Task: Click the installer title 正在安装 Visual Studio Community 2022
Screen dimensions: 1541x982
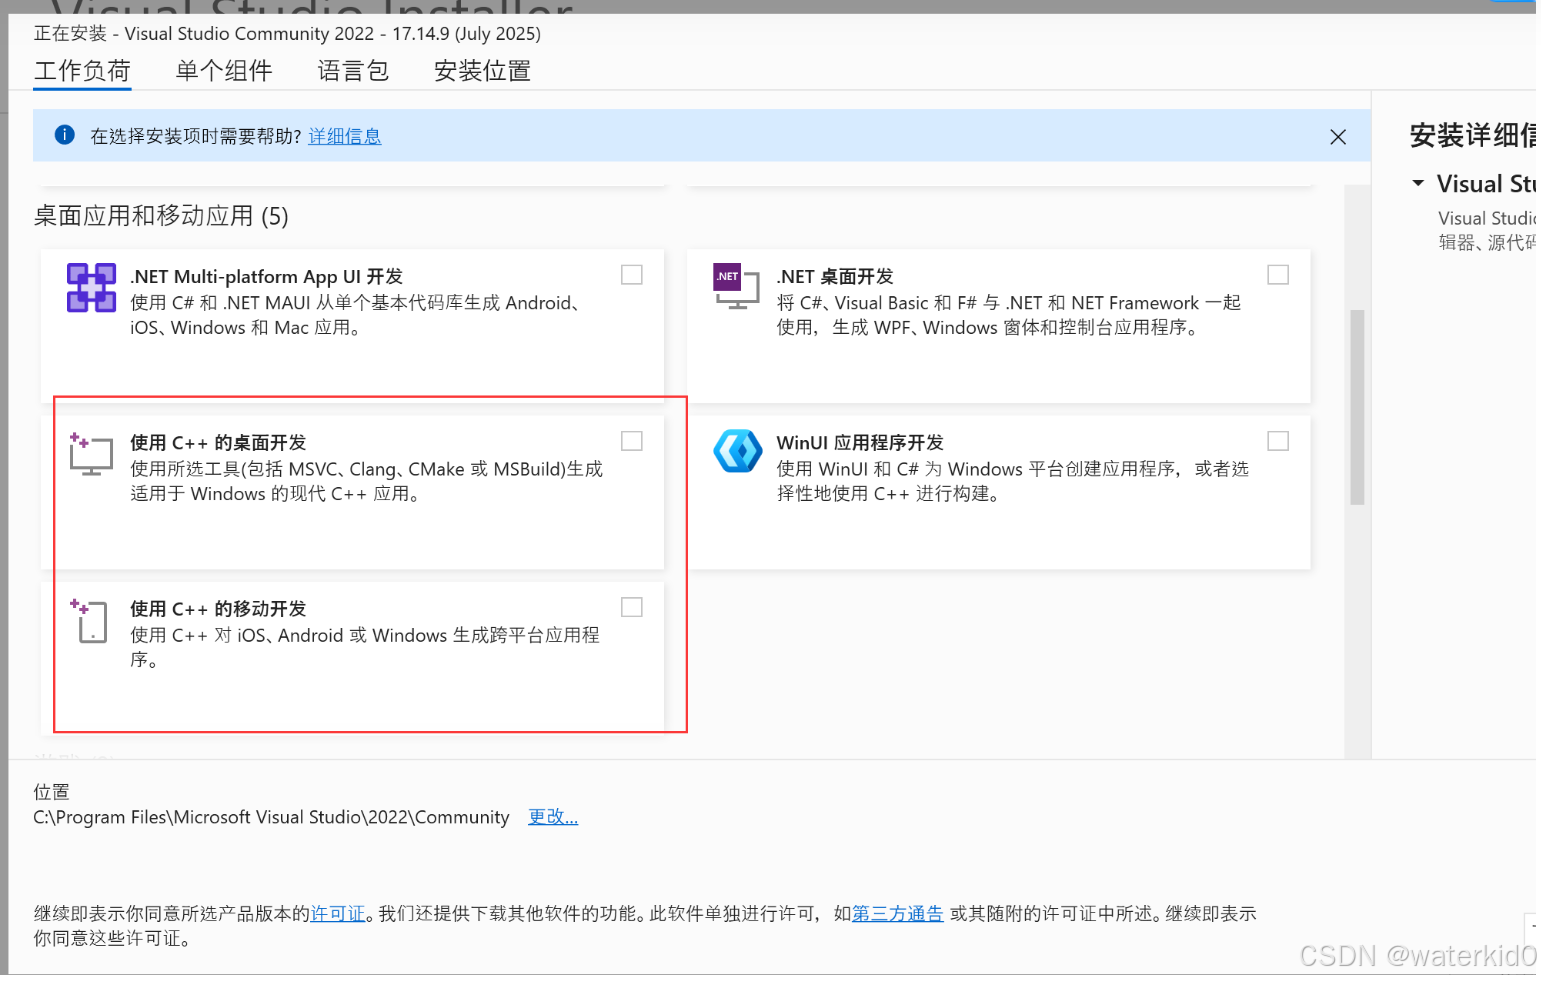Action: (287, 33)
